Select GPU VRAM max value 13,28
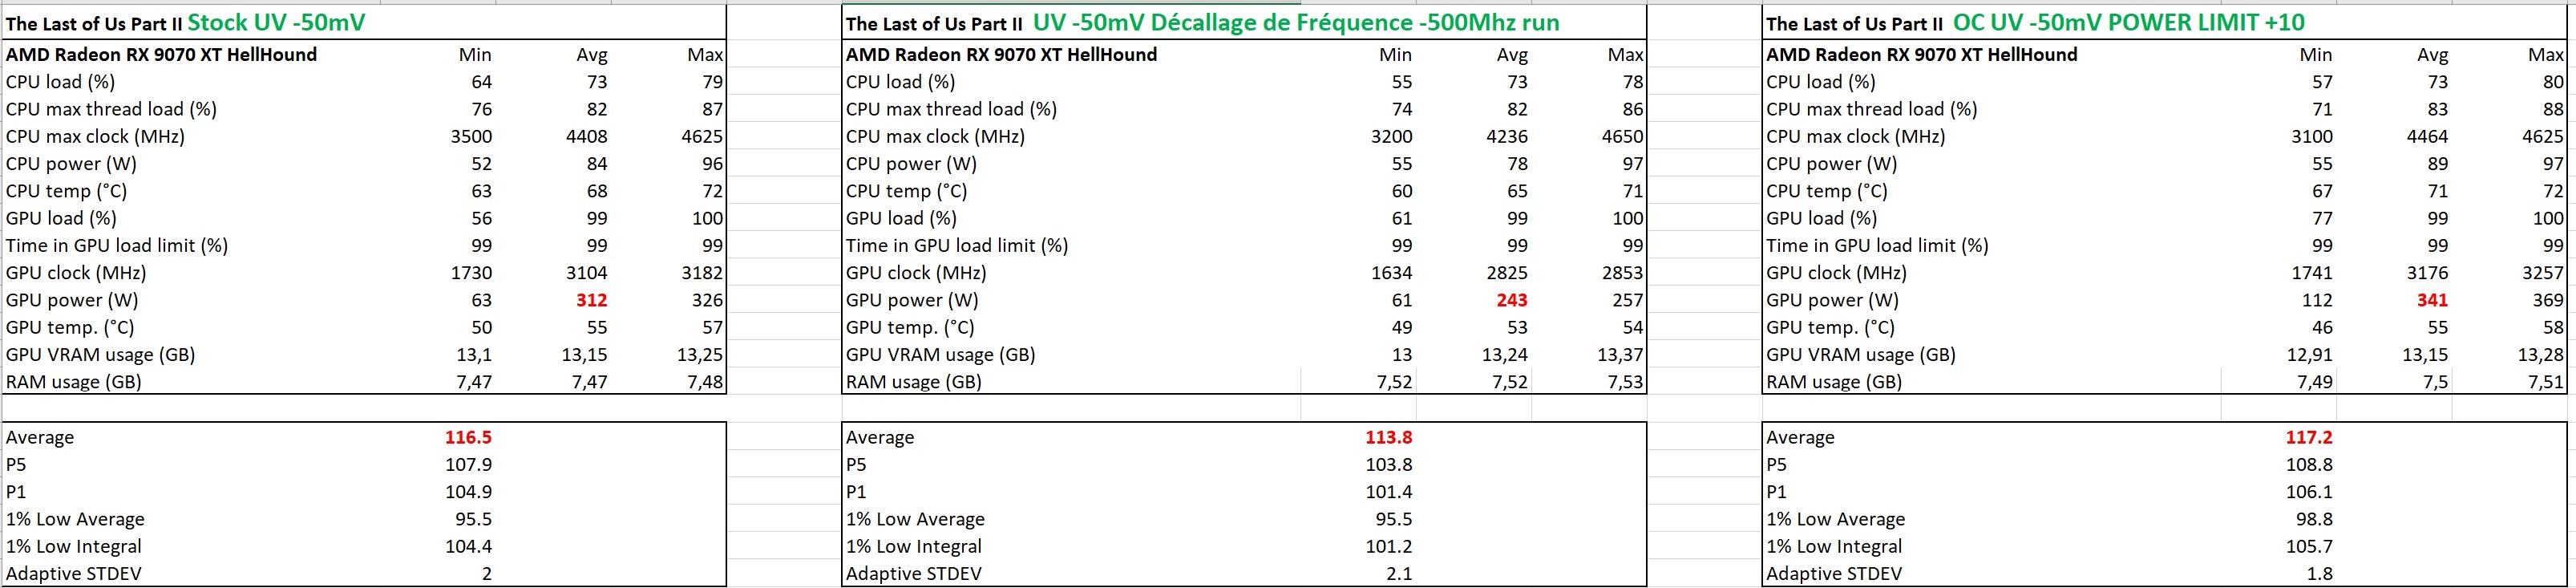The image size is (2576, 588). [x=2539, y=355]
